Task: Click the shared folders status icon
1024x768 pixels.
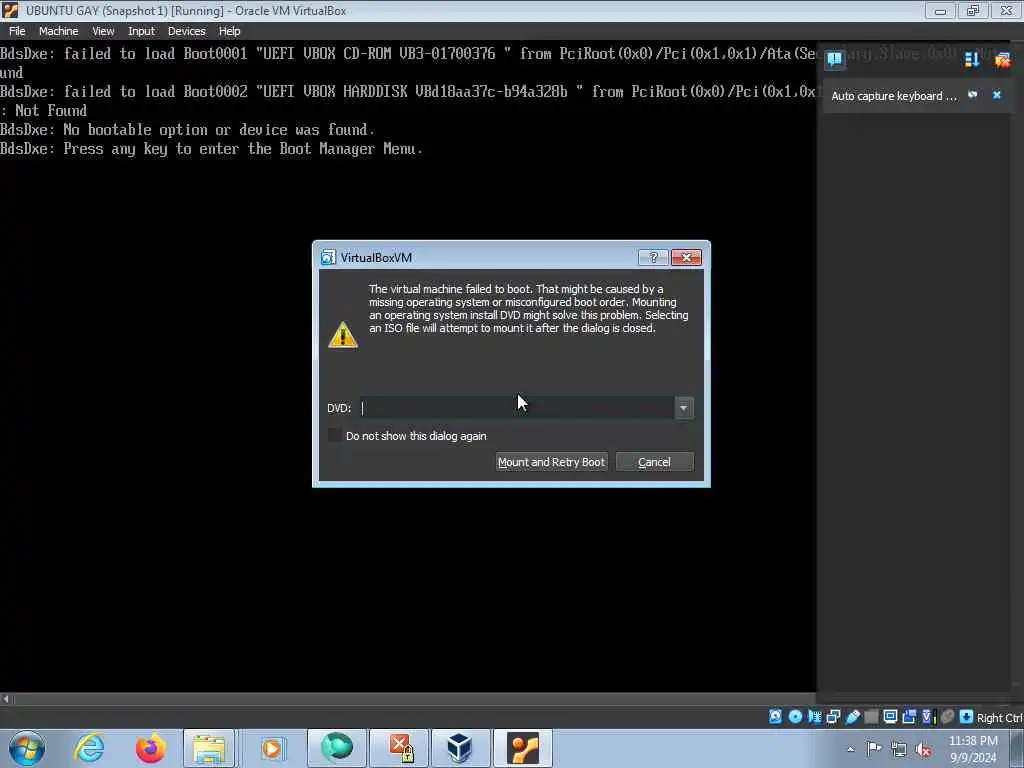Action: (x=871, y=716)
